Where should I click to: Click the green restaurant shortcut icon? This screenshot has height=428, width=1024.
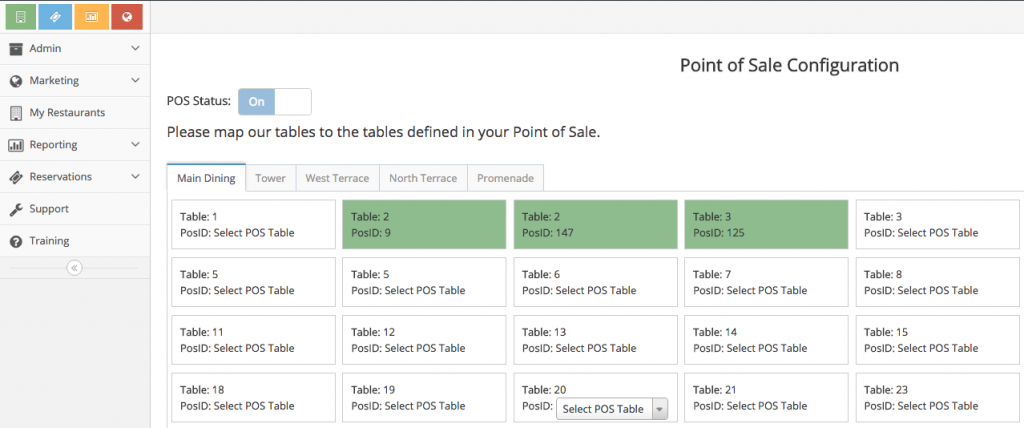22,16
